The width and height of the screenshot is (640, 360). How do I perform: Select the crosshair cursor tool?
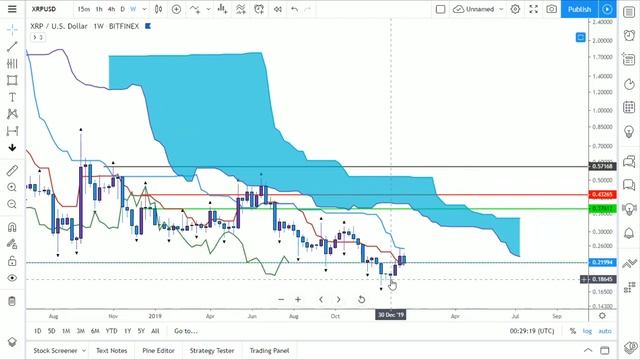(x=12, y=29)
